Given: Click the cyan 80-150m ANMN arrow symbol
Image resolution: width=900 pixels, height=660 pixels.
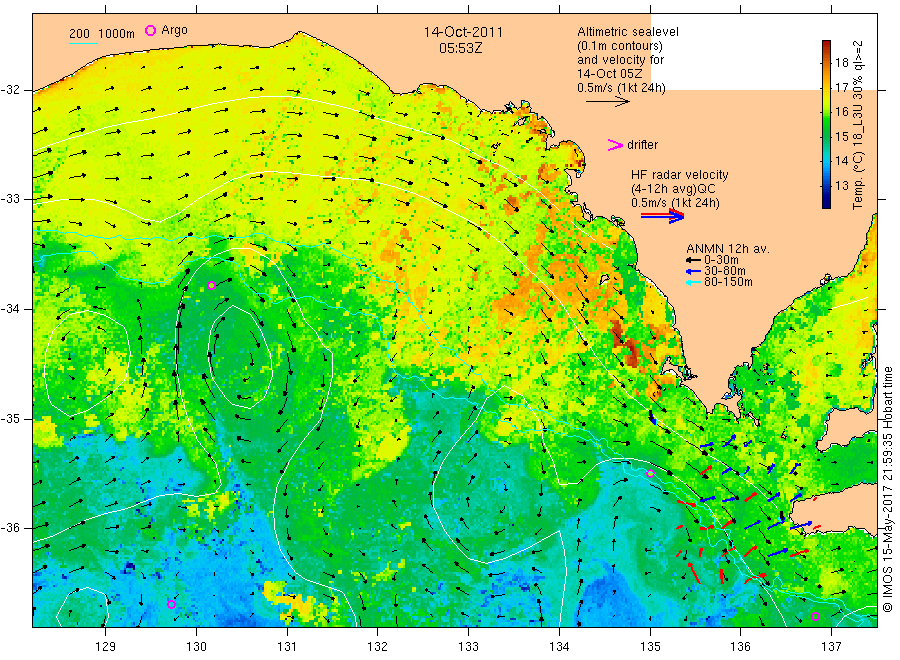Looking at the screenshot, I should (x=693, y=282).
